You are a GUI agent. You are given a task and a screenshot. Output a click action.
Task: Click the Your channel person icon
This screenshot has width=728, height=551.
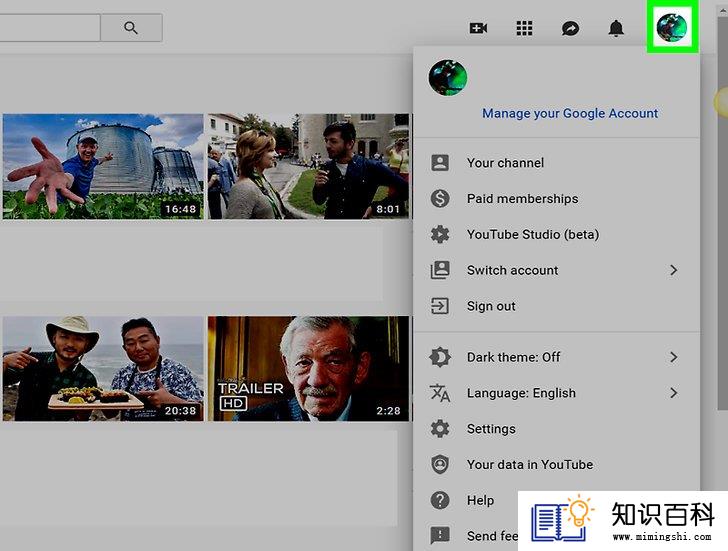pyautogui.click(x=440, y=163)
